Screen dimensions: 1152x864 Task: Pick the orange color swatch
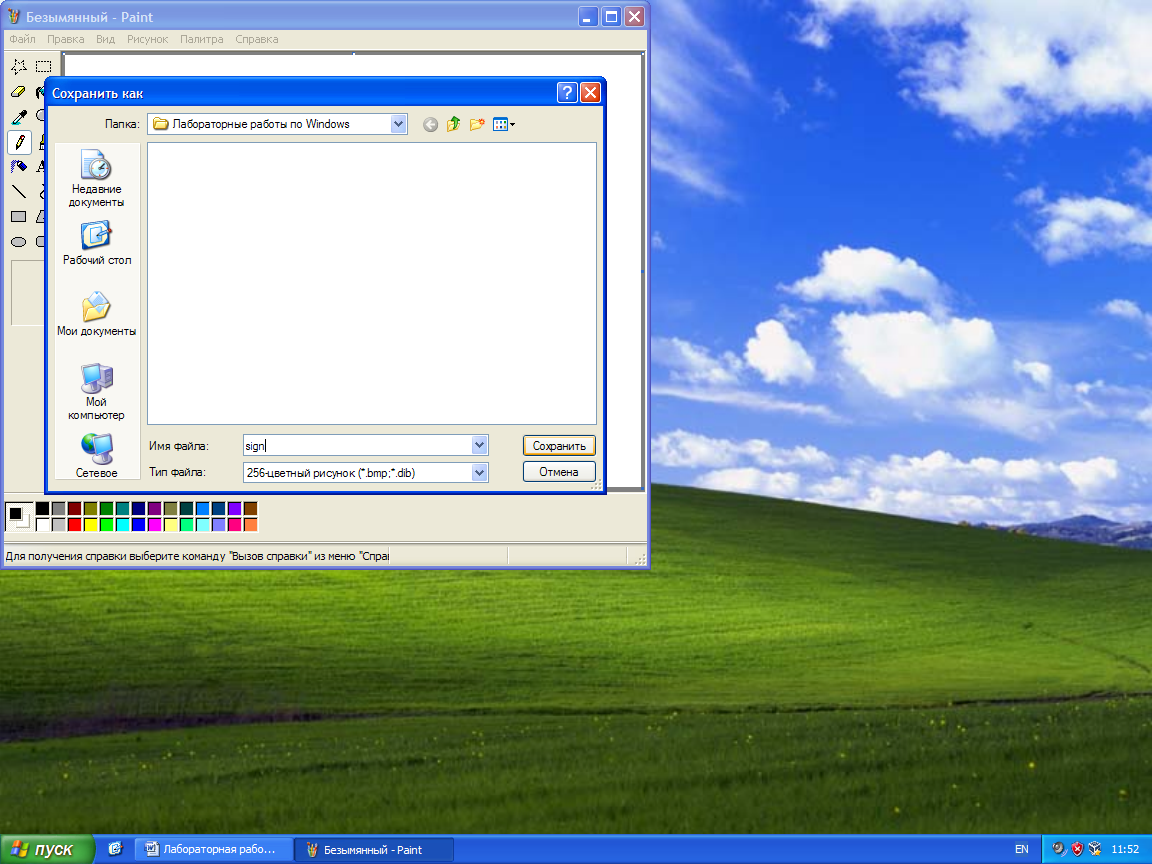click(251, 525)
